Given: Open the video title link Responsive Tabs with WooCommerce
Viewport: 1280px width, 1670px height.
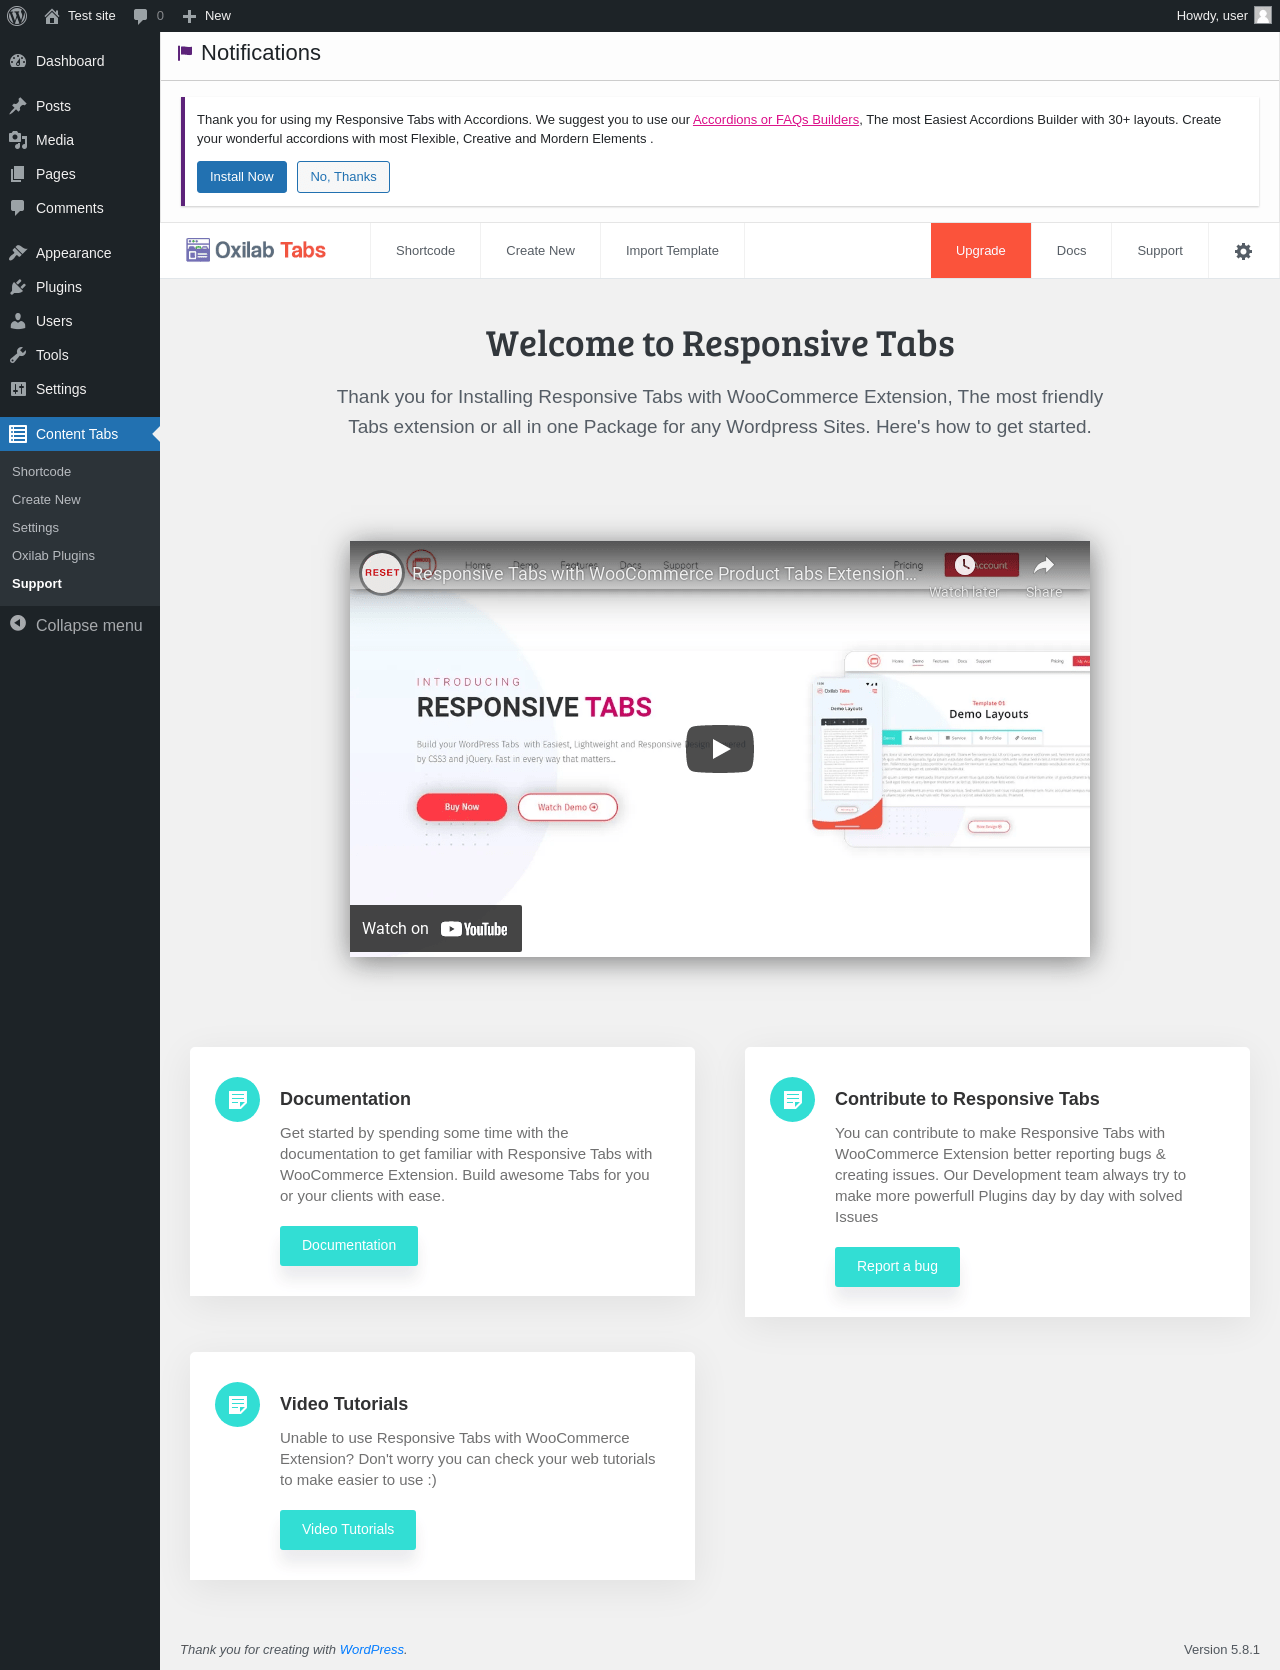Looking at the screenshot, I should pyautogui.click(x=664, y=574).
